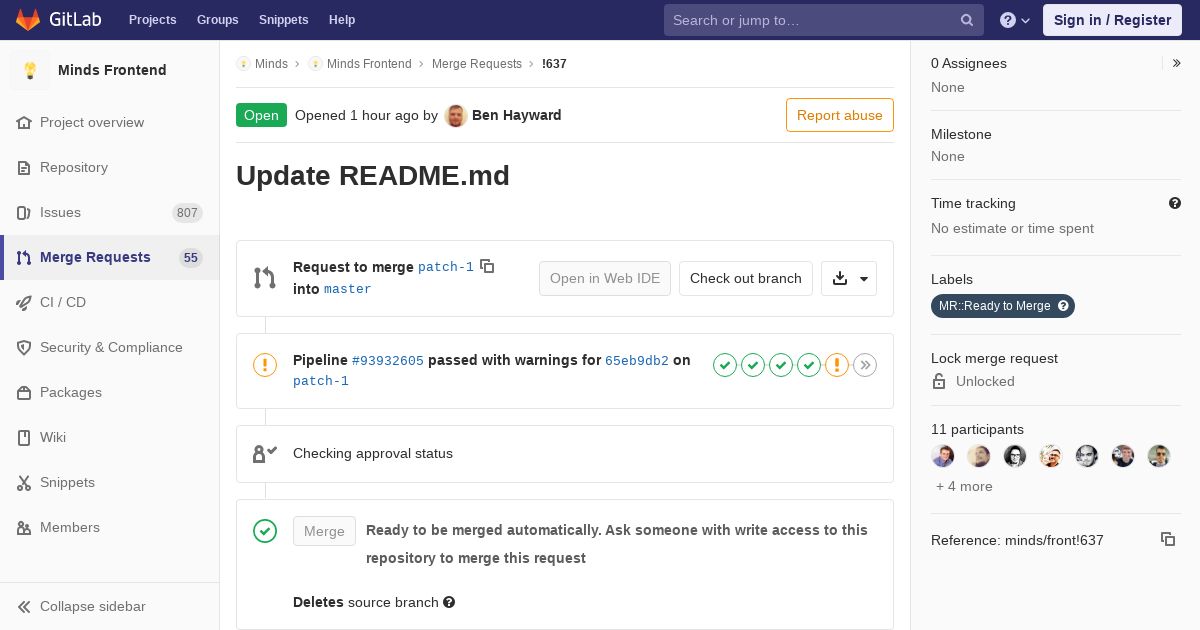This screenshot has width=1200, height=630.
Task: Focus the Search or jump to field
Action: tap(824, 20)
